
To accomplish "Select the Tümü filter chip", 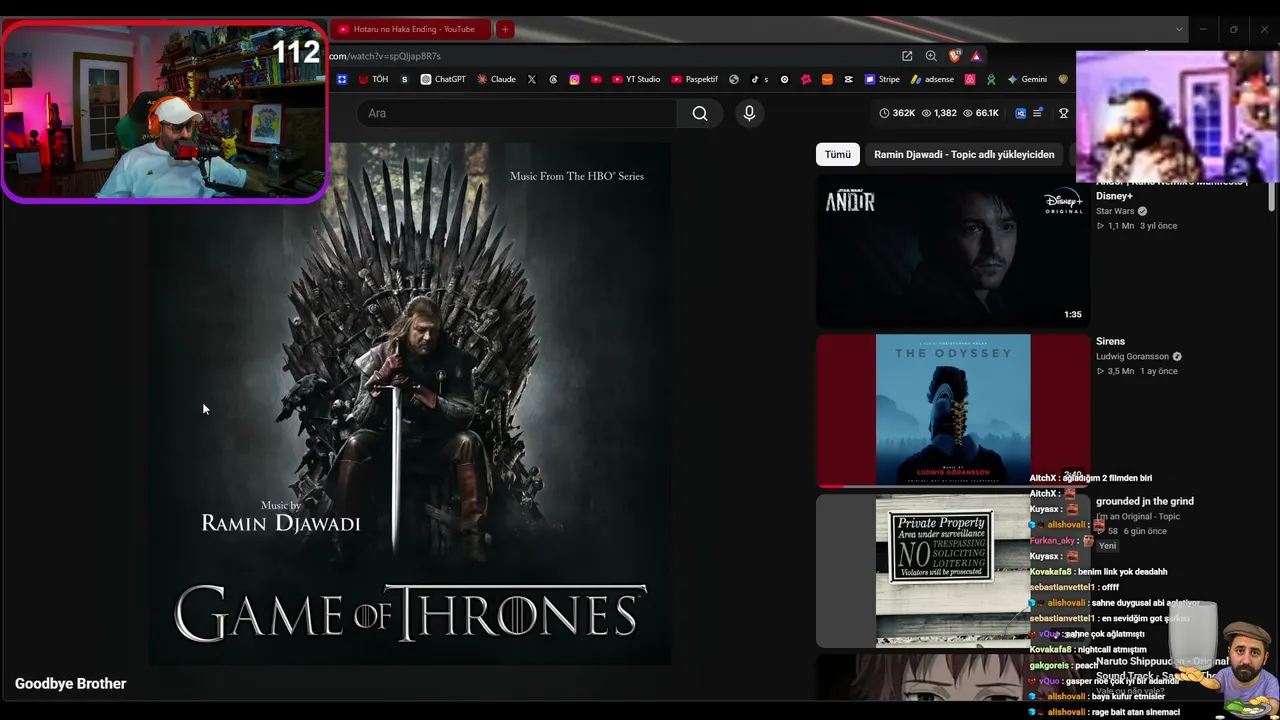I will tap(838, 154).
